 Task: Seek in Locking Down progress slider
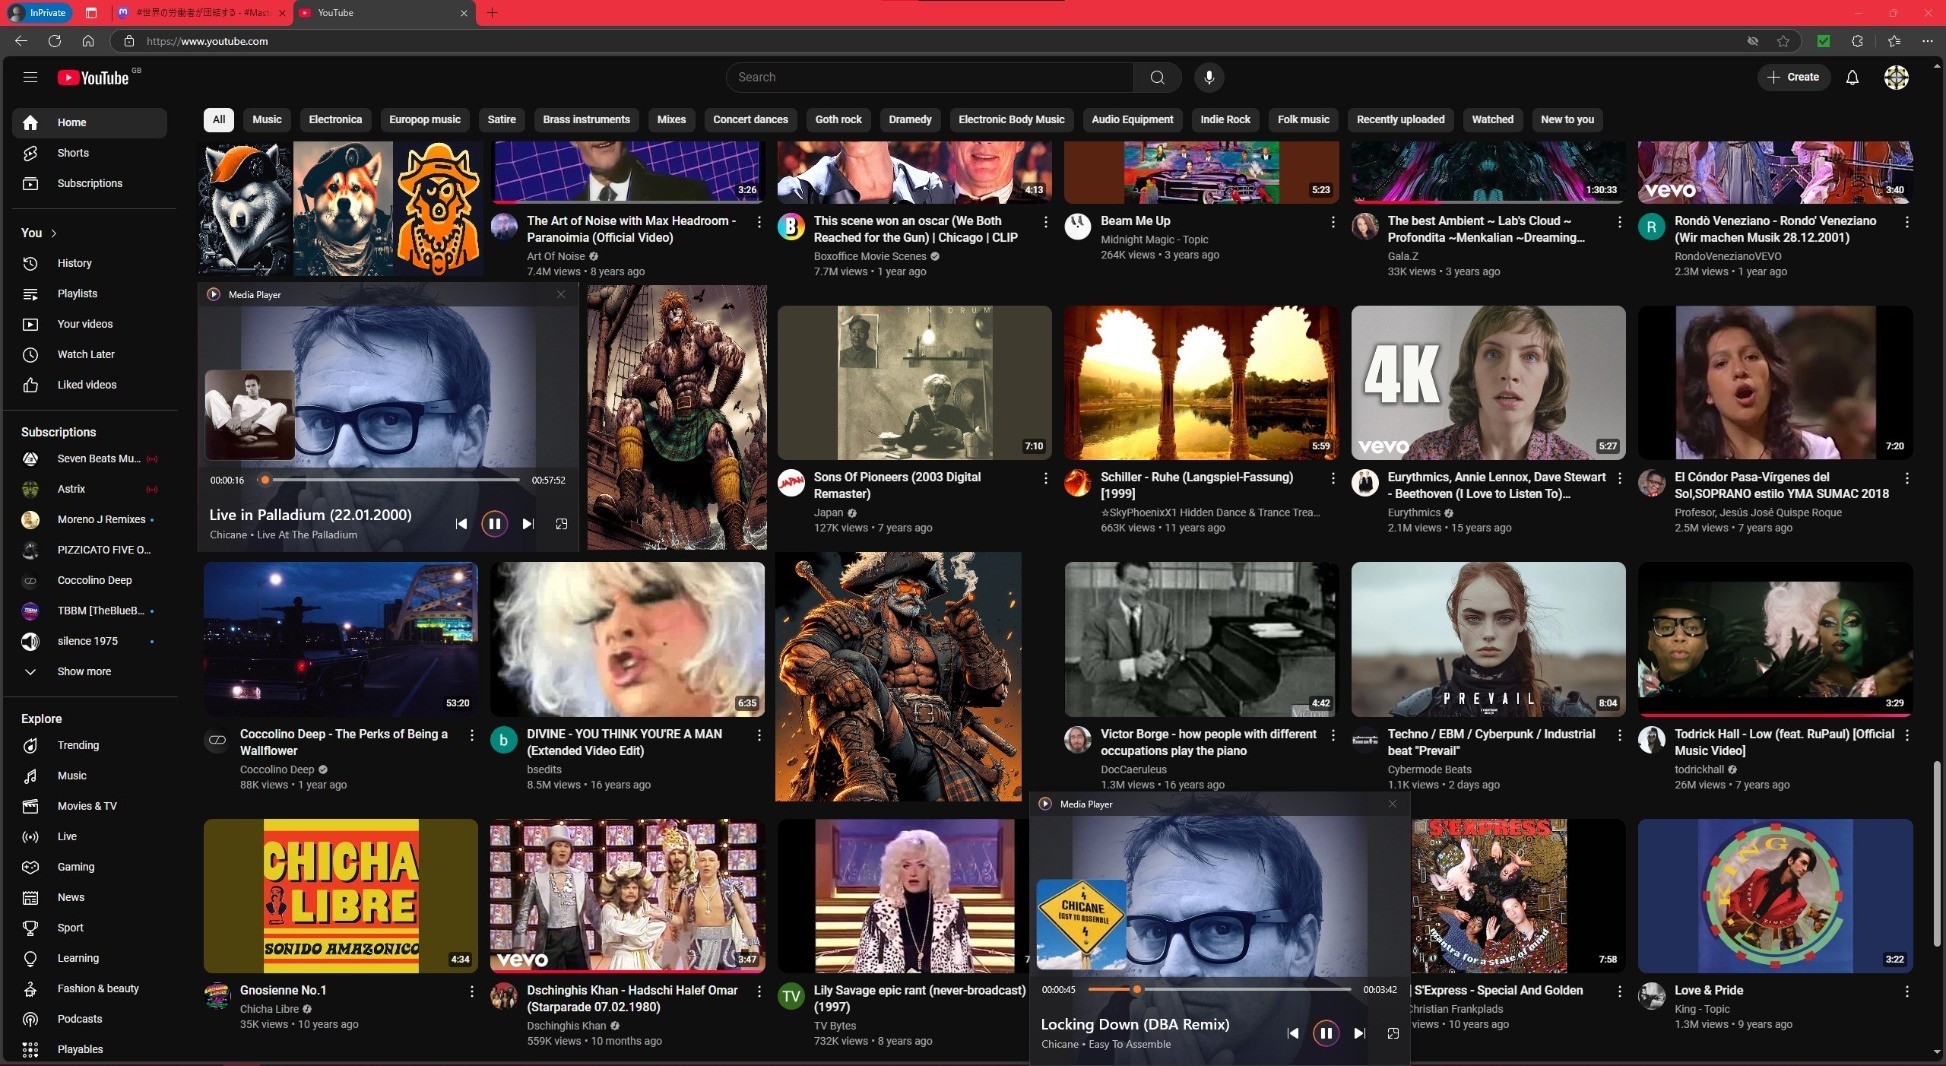tap(1220, 989)
